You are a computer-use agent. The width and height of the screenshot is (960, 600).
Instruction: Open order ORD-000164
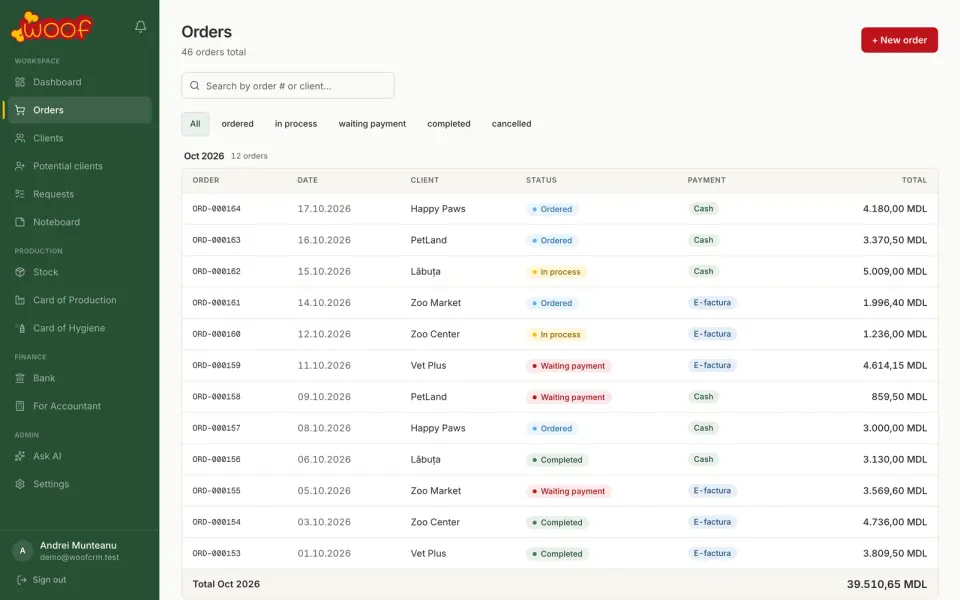pos(217,209)
